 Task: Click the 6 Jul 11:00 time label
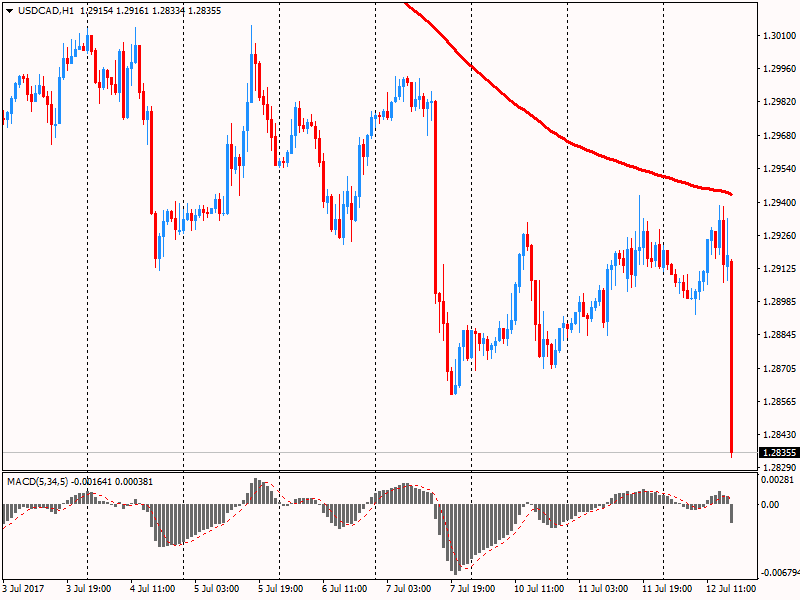[344, 589]
